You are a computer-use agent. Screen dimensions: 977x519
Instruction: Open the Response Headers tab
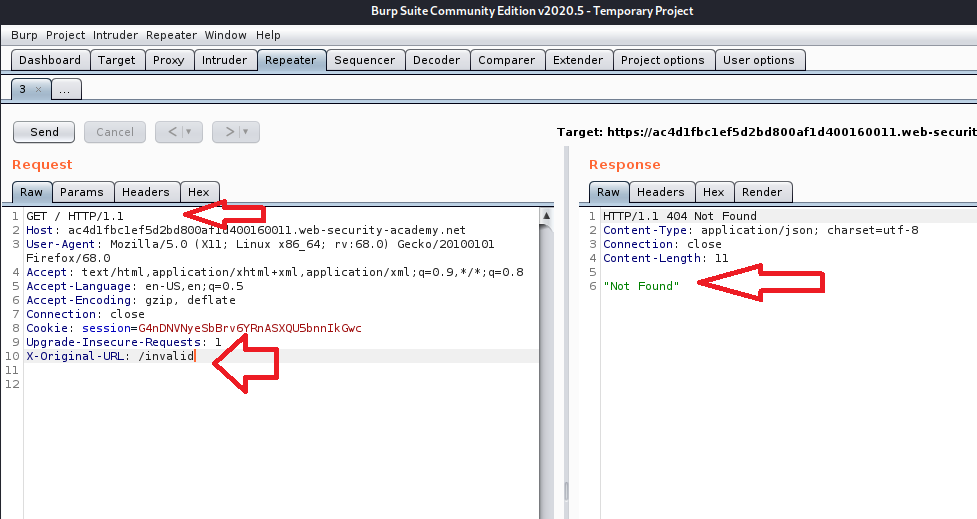click(x=660, y=192)
